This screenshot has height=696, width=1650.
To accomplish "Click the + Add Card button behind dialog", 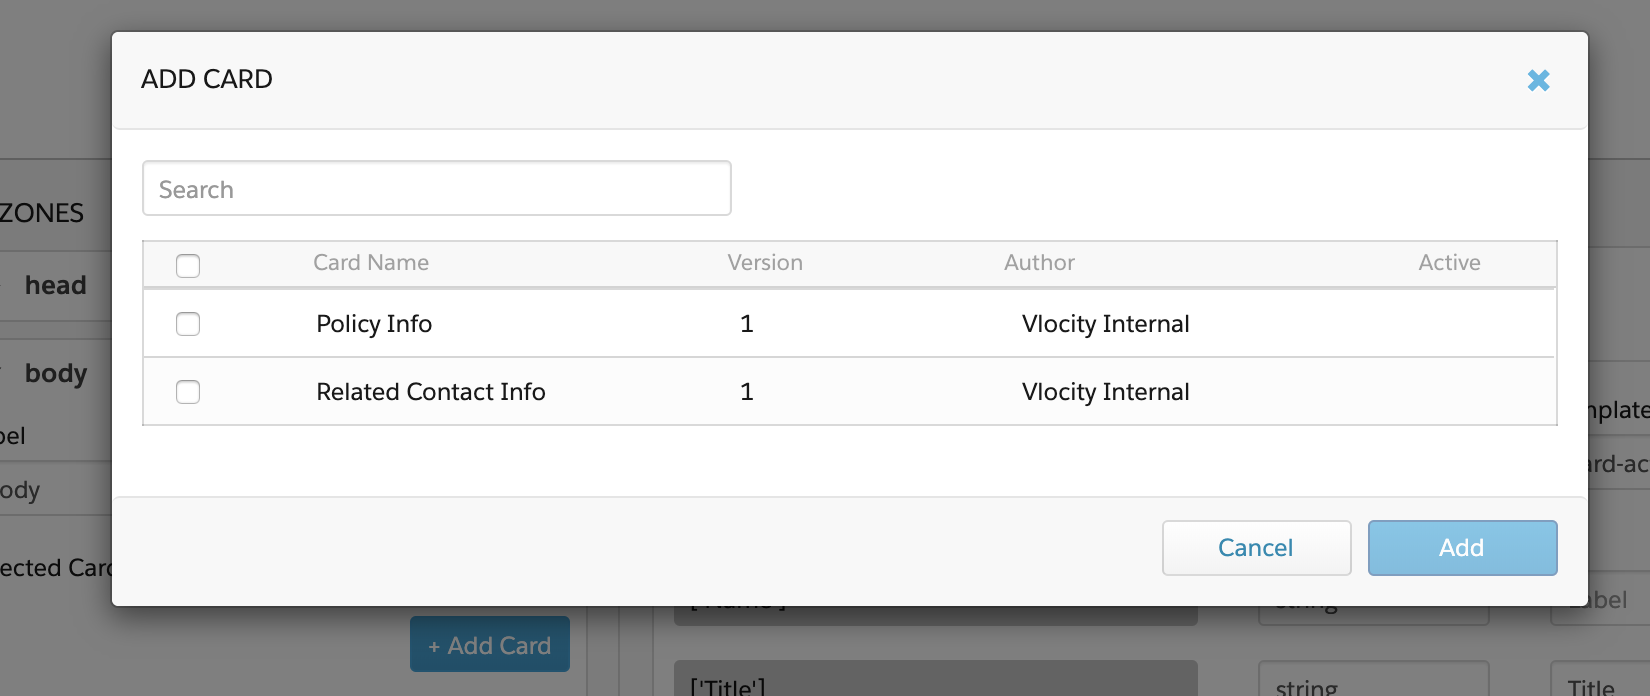I will (x=490, y=645).
